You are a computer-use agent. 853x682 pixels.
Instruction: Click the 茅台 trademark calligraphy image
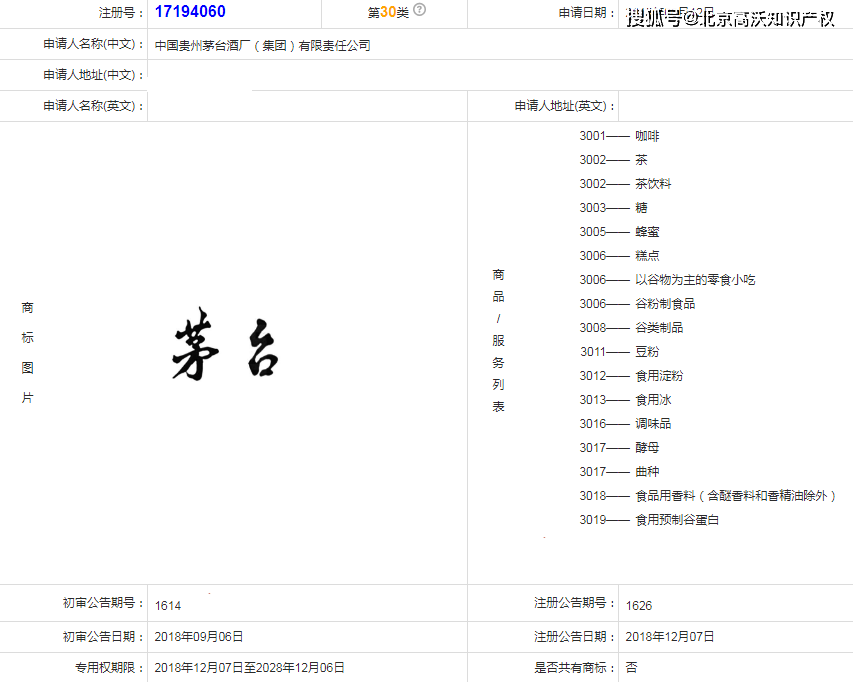[224, 350]
